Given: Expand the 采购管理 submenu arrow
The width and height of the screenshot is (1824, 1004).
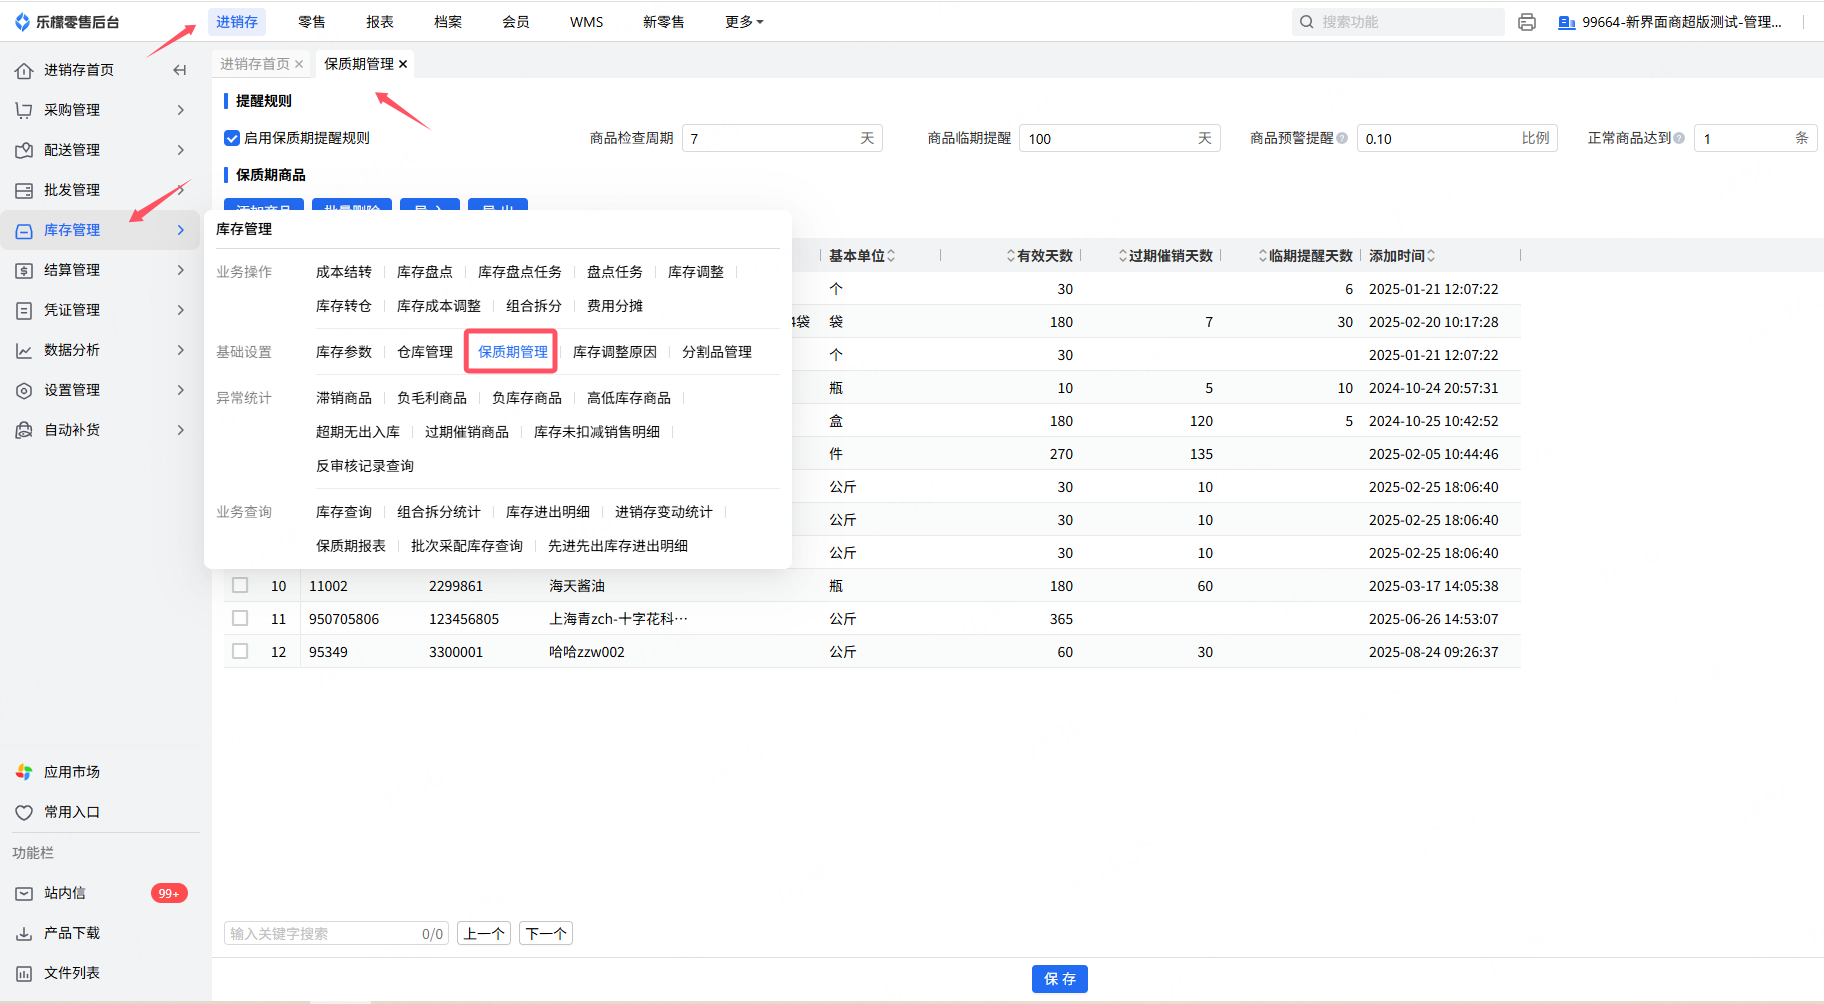Looking at the screenshot, I should tap(181, 110).
